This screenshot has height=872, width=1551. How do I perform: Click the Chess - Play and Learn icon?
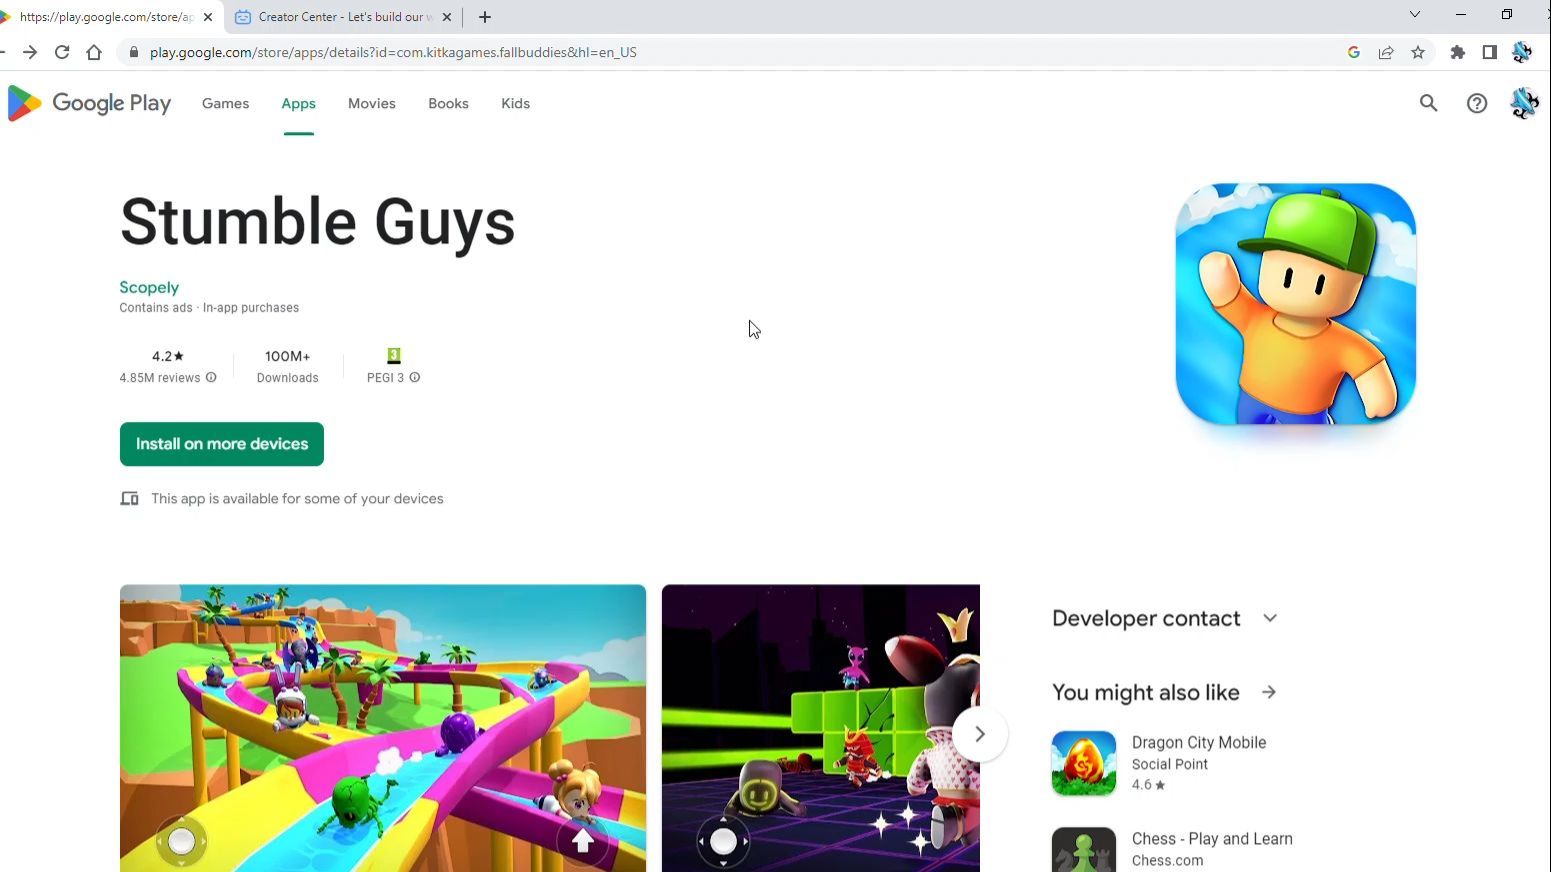(1083, 850)
